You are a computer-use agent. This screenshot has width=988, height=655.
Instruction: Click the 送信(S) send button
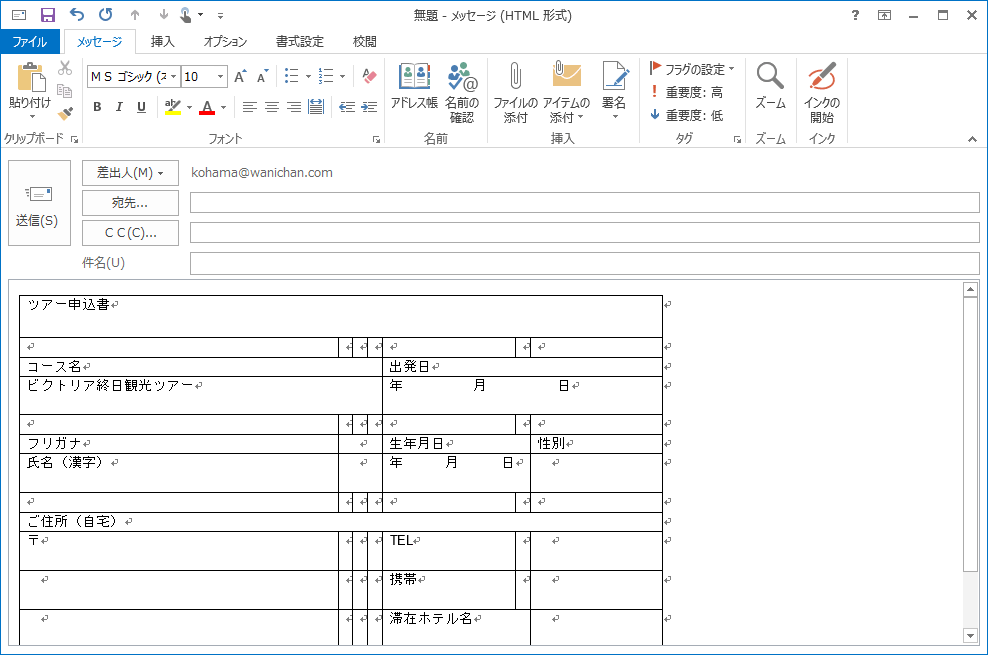[x=39, y=203]
